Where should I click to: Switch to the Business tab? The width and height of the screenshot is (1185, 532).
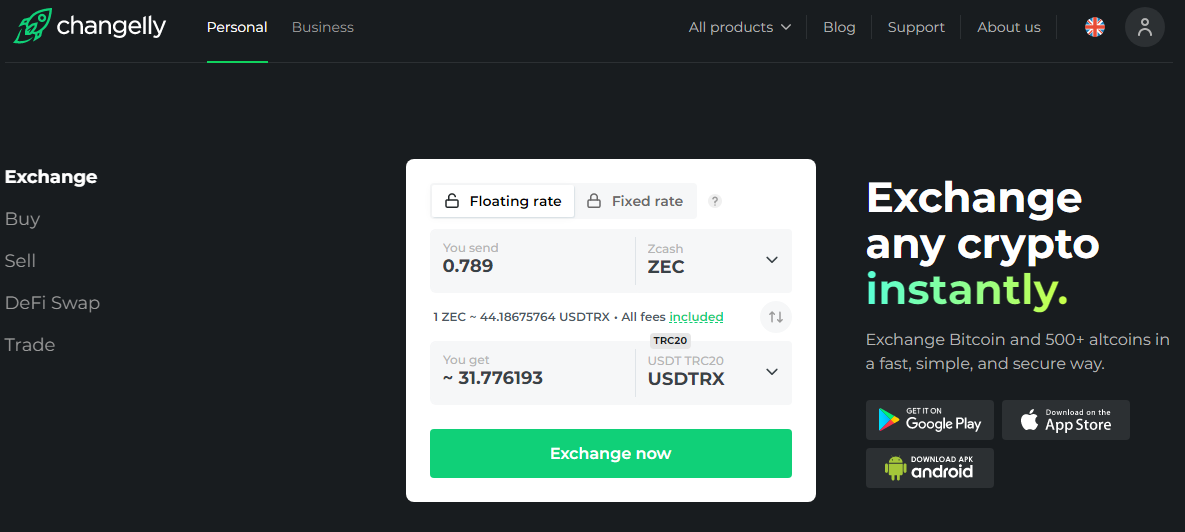(x=323, y=27)
